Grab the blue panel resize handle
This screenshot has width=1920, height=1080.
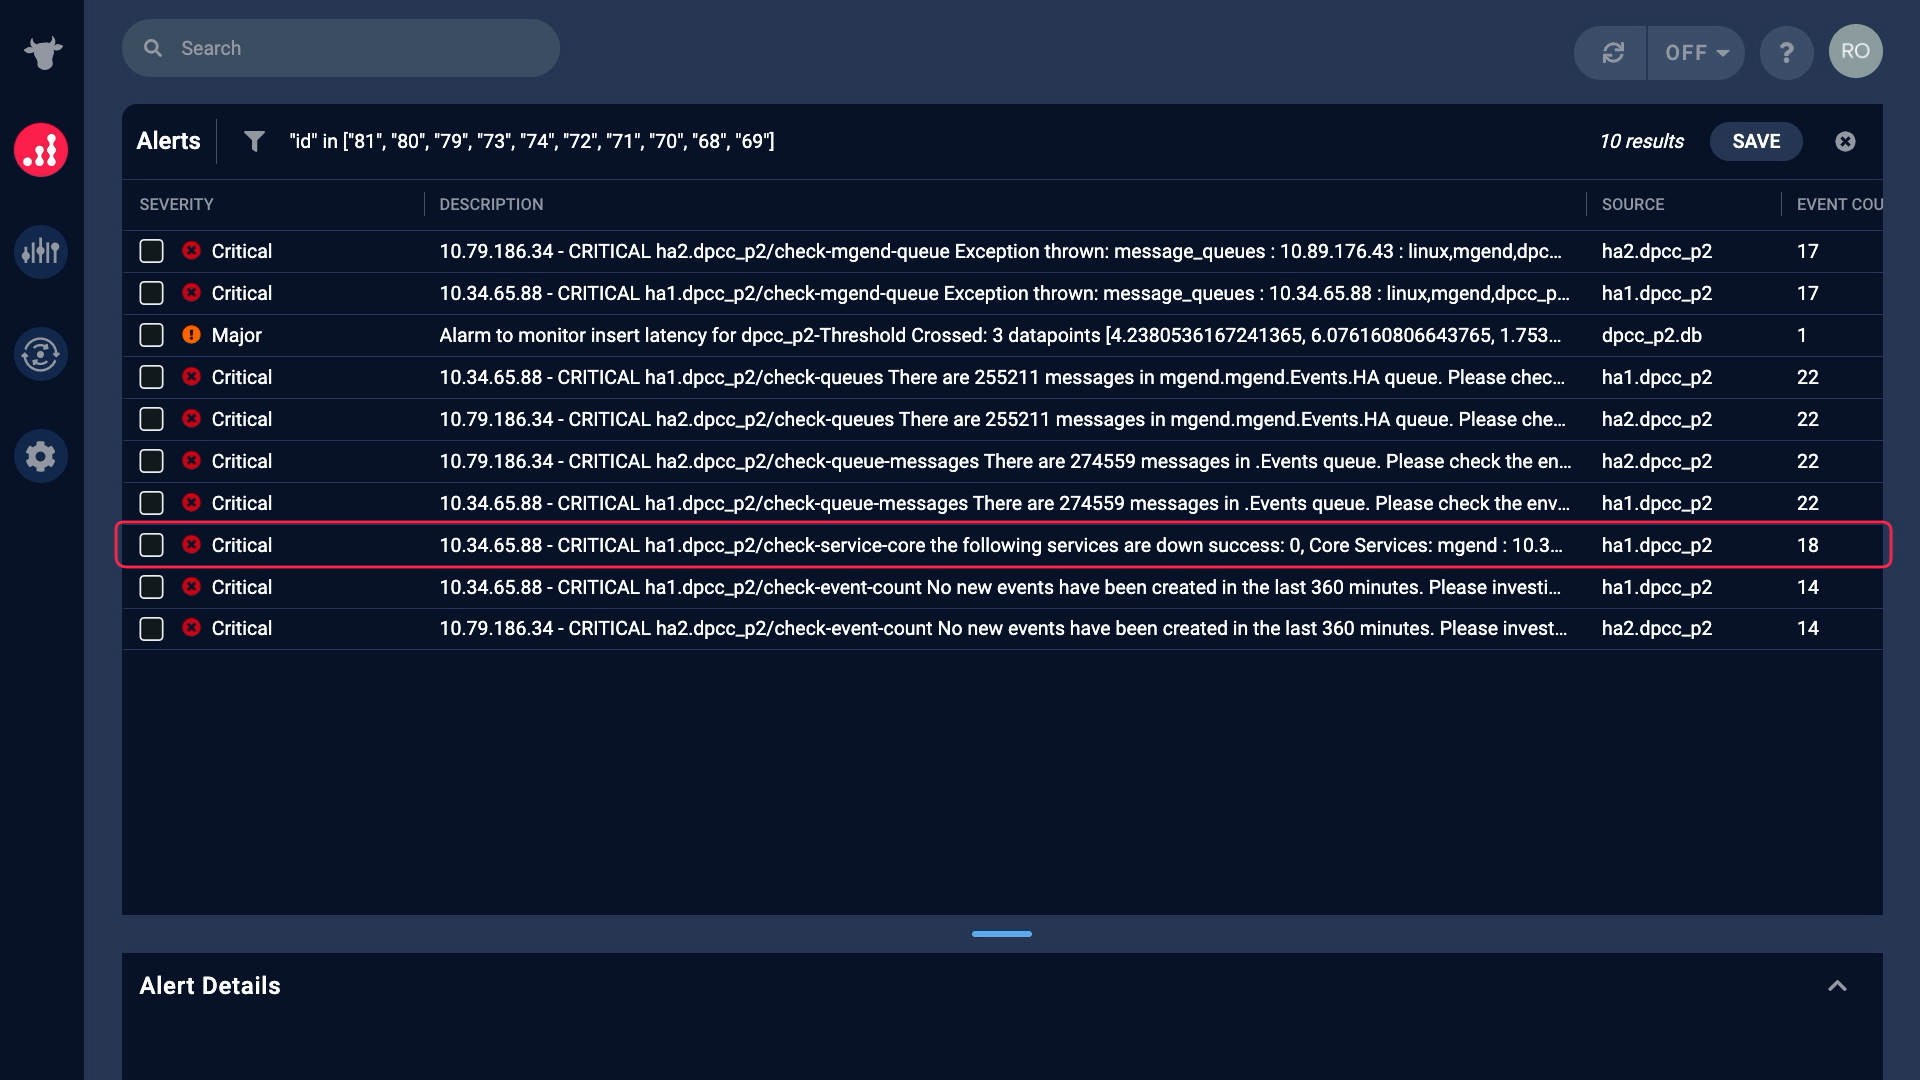click(x=1001, y=934)
